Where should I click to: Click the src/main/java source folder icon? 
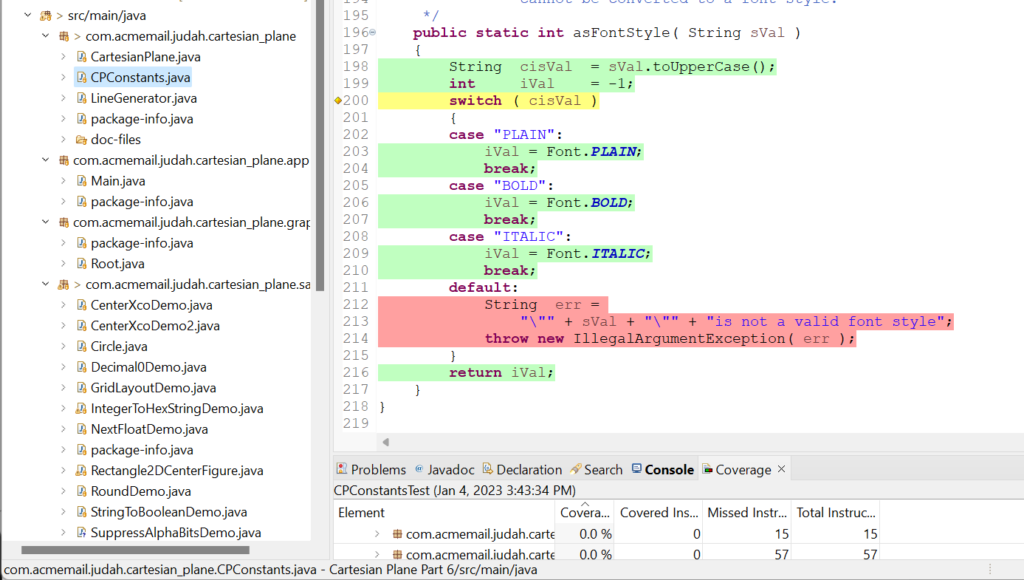tap(44, 16)
